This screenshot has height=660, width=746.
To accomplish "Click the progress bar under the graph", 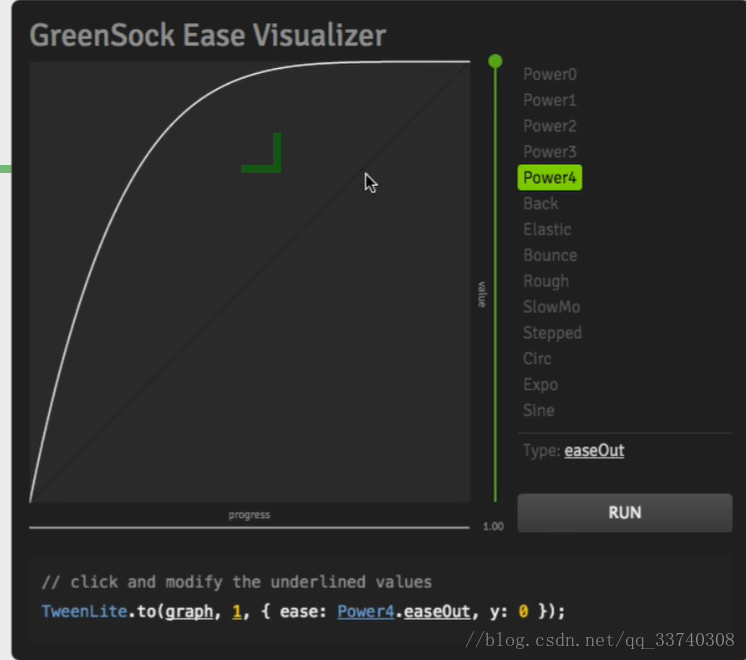I will tap(249, 527).
